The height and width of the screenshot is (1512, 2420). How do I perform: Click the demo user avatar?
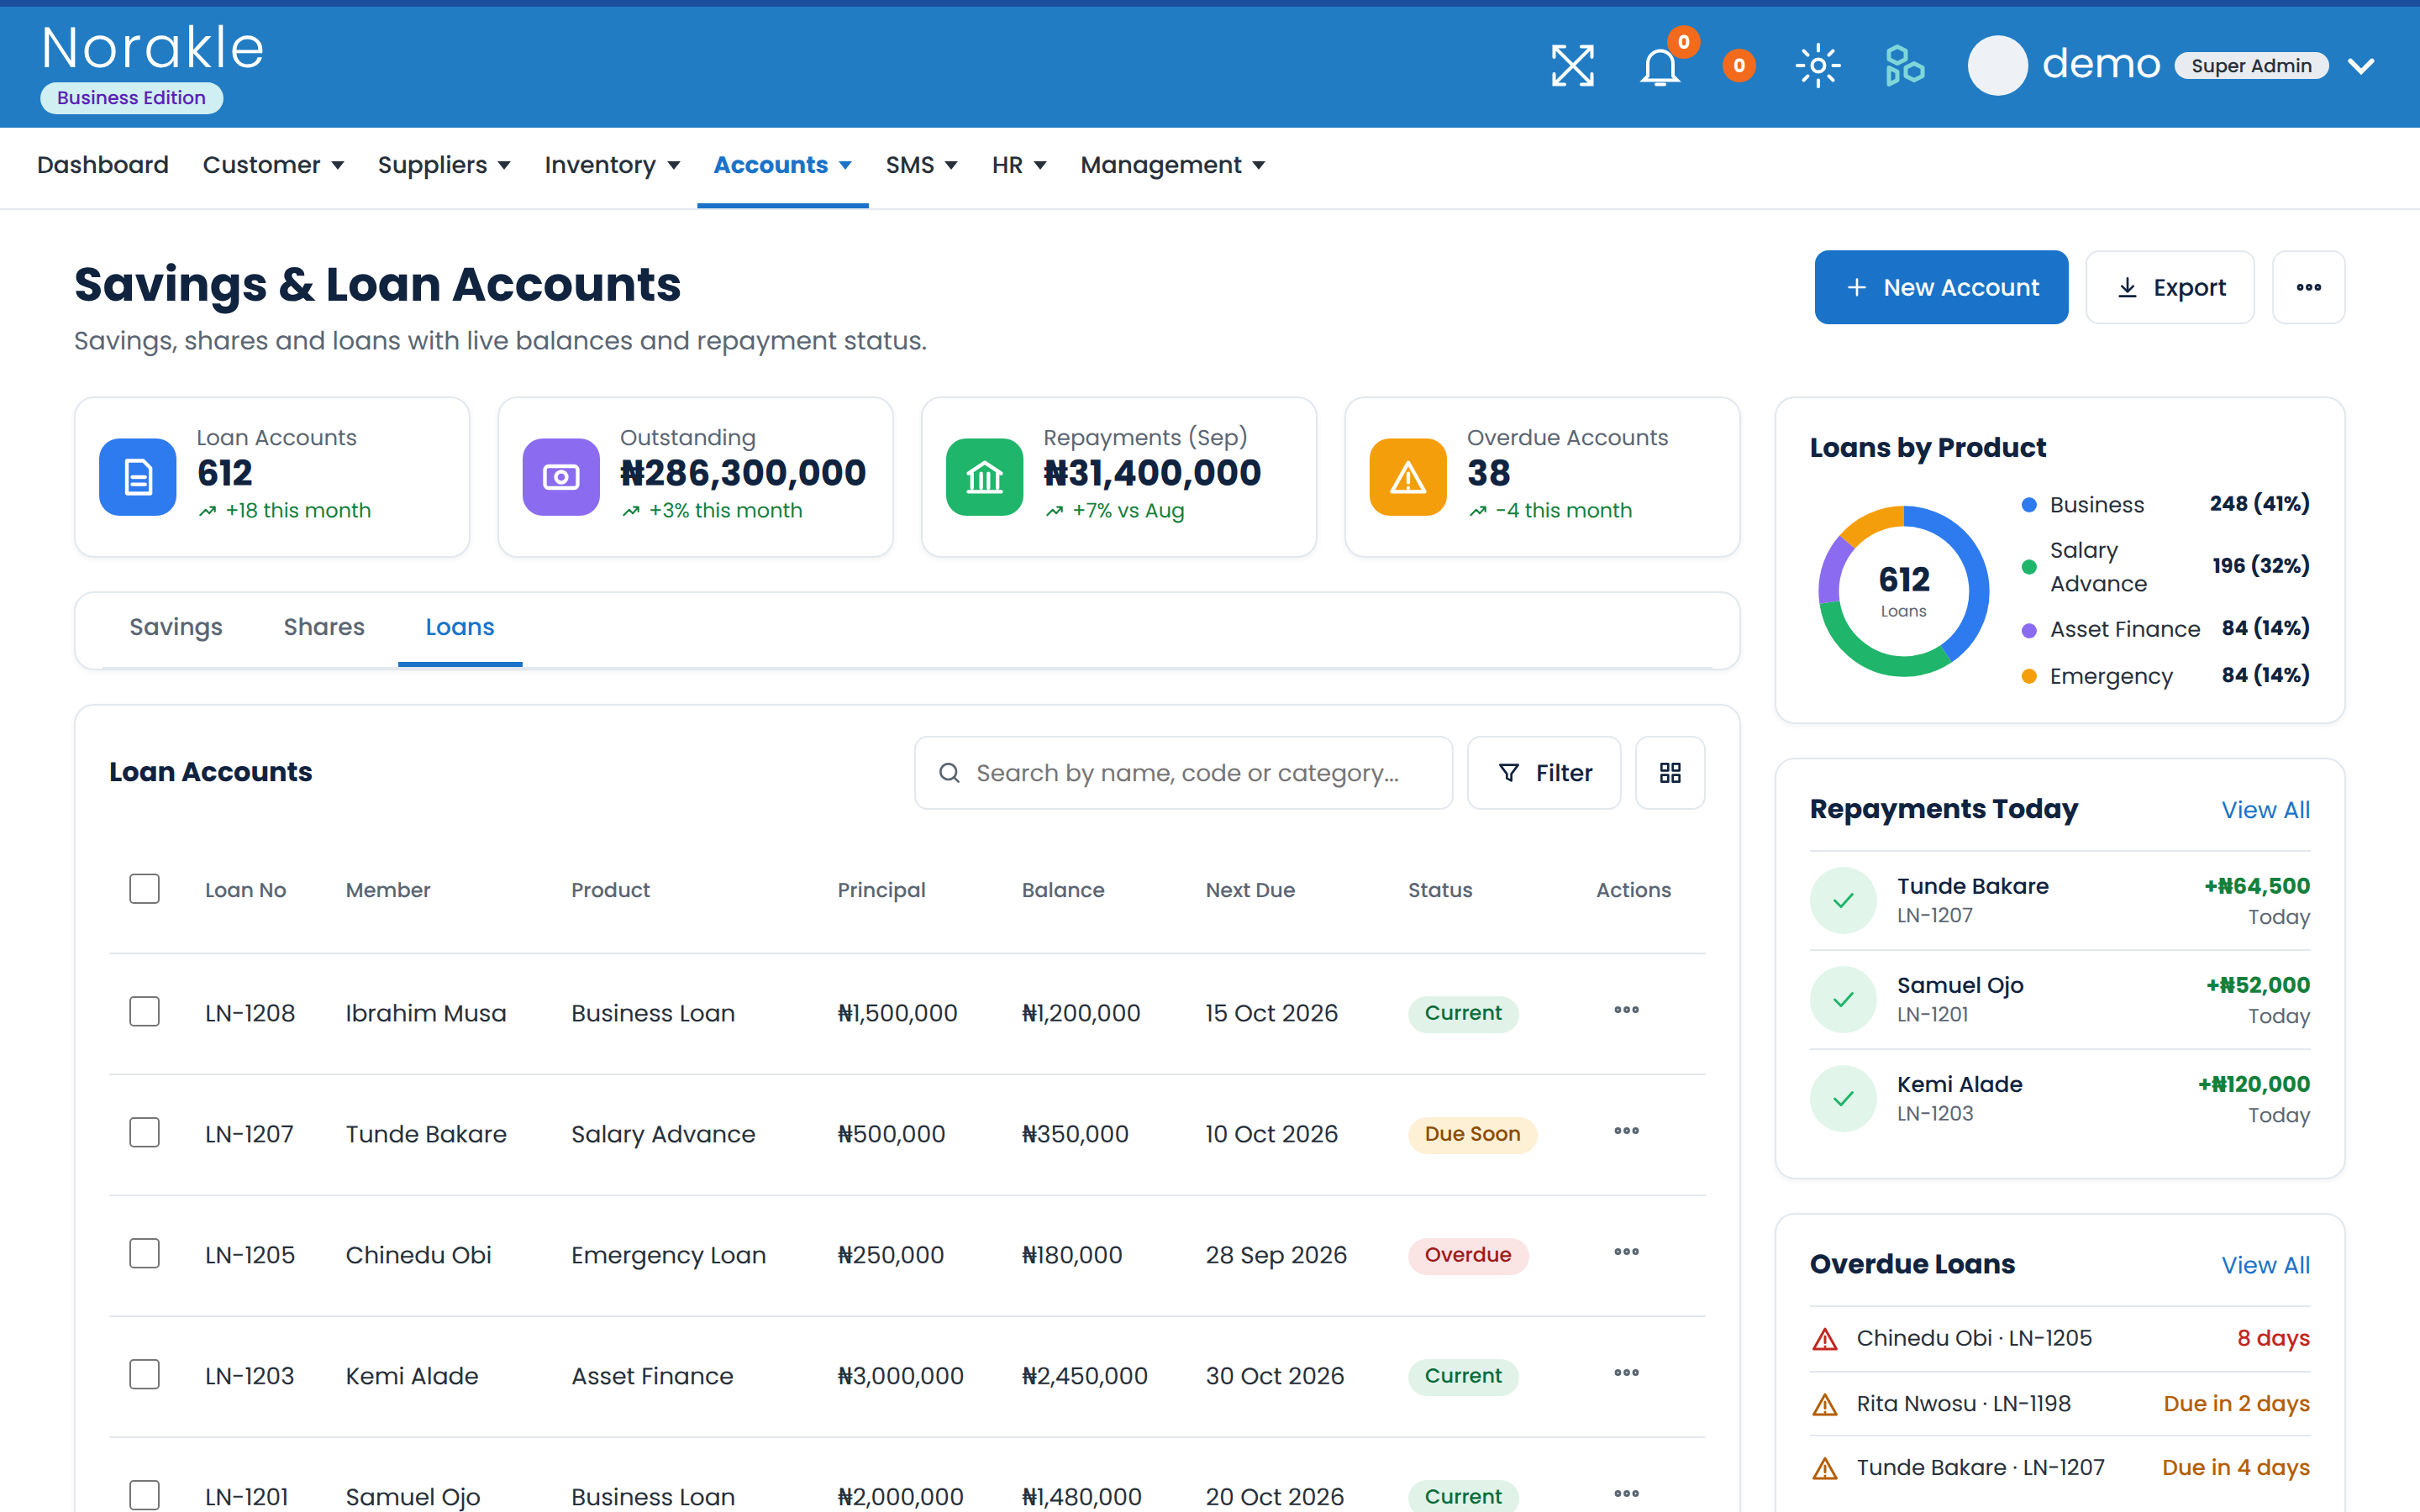[x=1997, y=66]
